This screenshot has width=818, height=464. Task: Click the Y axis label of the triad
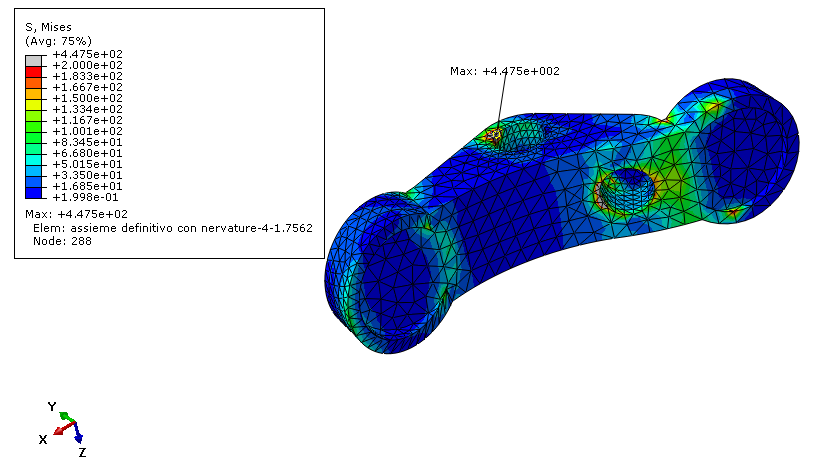[52, 407]
